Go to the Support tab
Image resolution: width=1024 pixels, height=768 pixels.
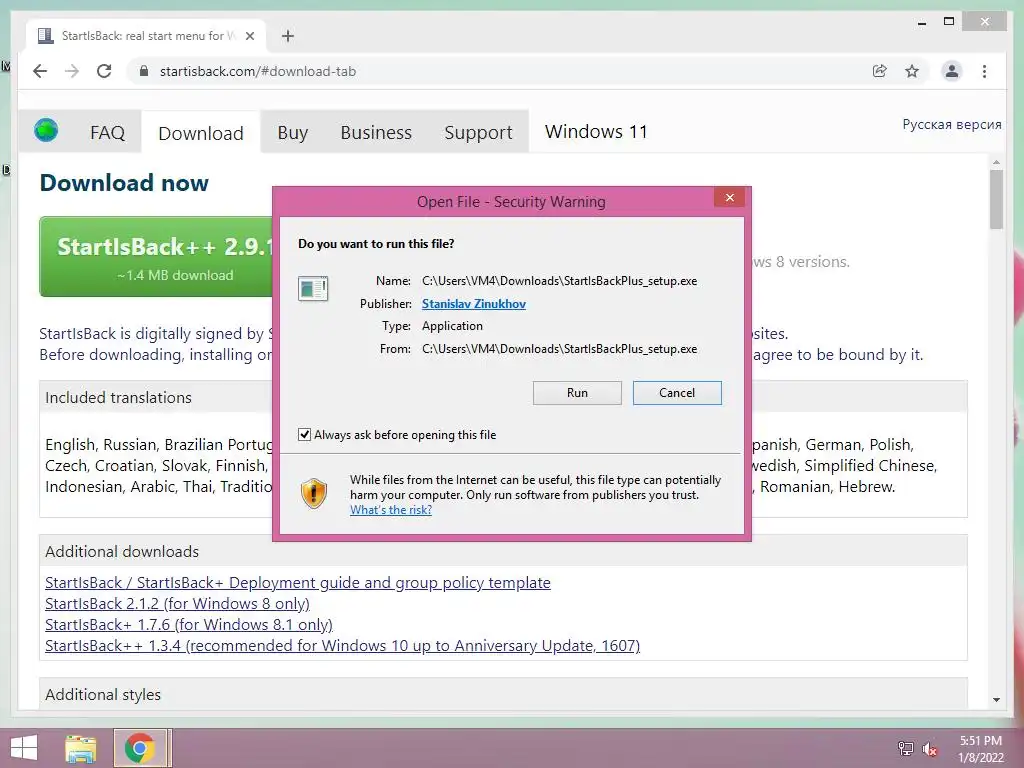[x=478, y=133]
